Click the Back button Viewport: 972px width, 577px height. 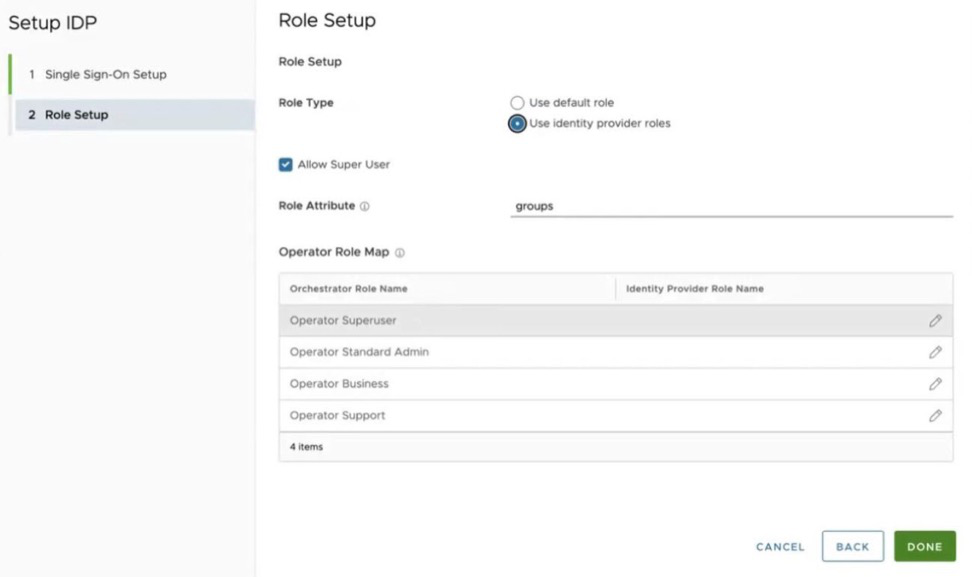tap(852, 547)
